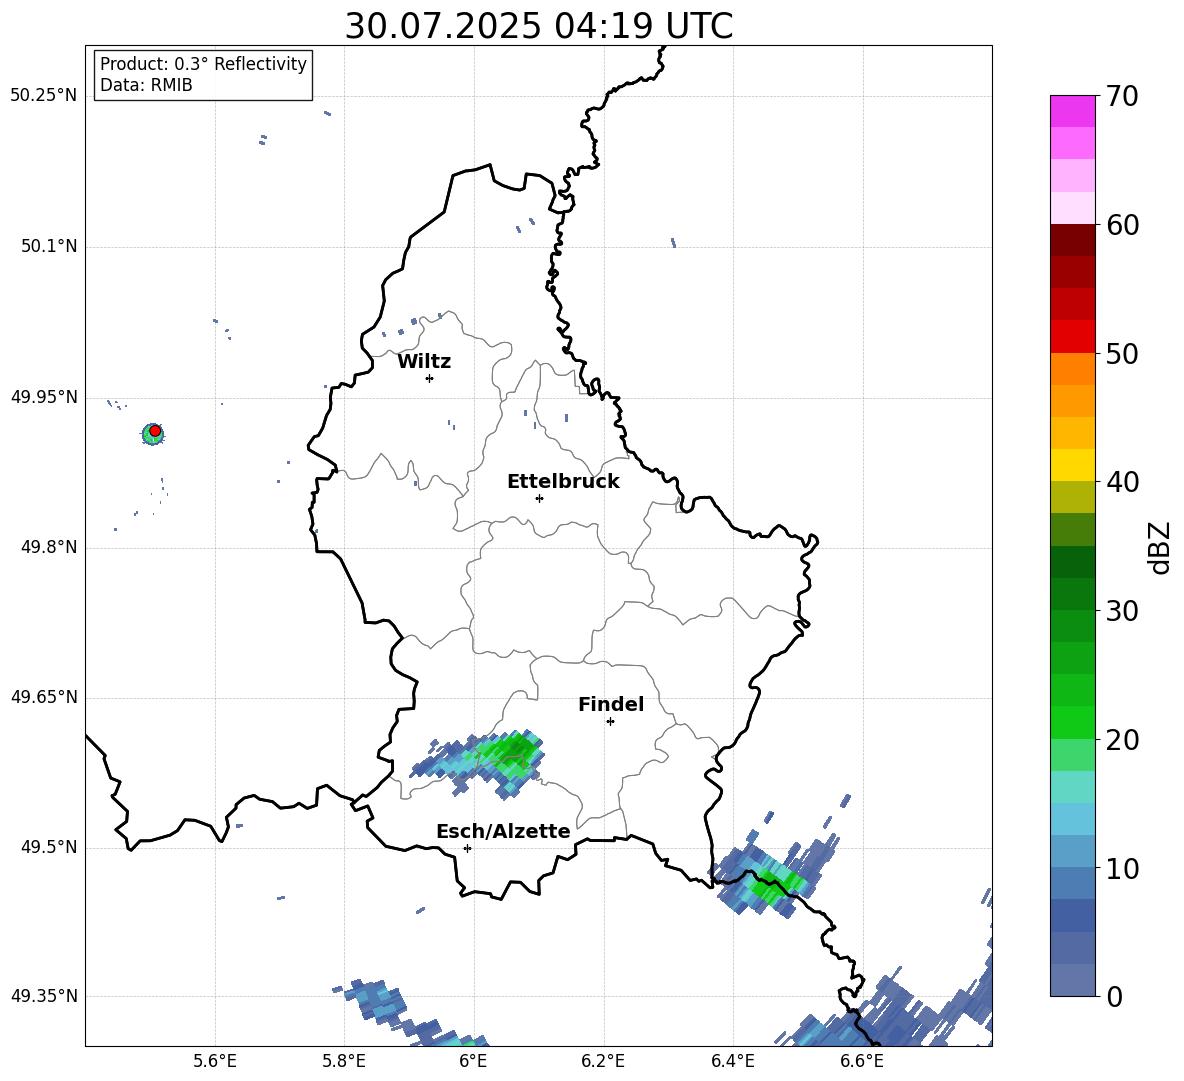The image size is (1184, 1081).
Task: Click the 30 colorbar tick label
Action: click(x=1122, y=611)
